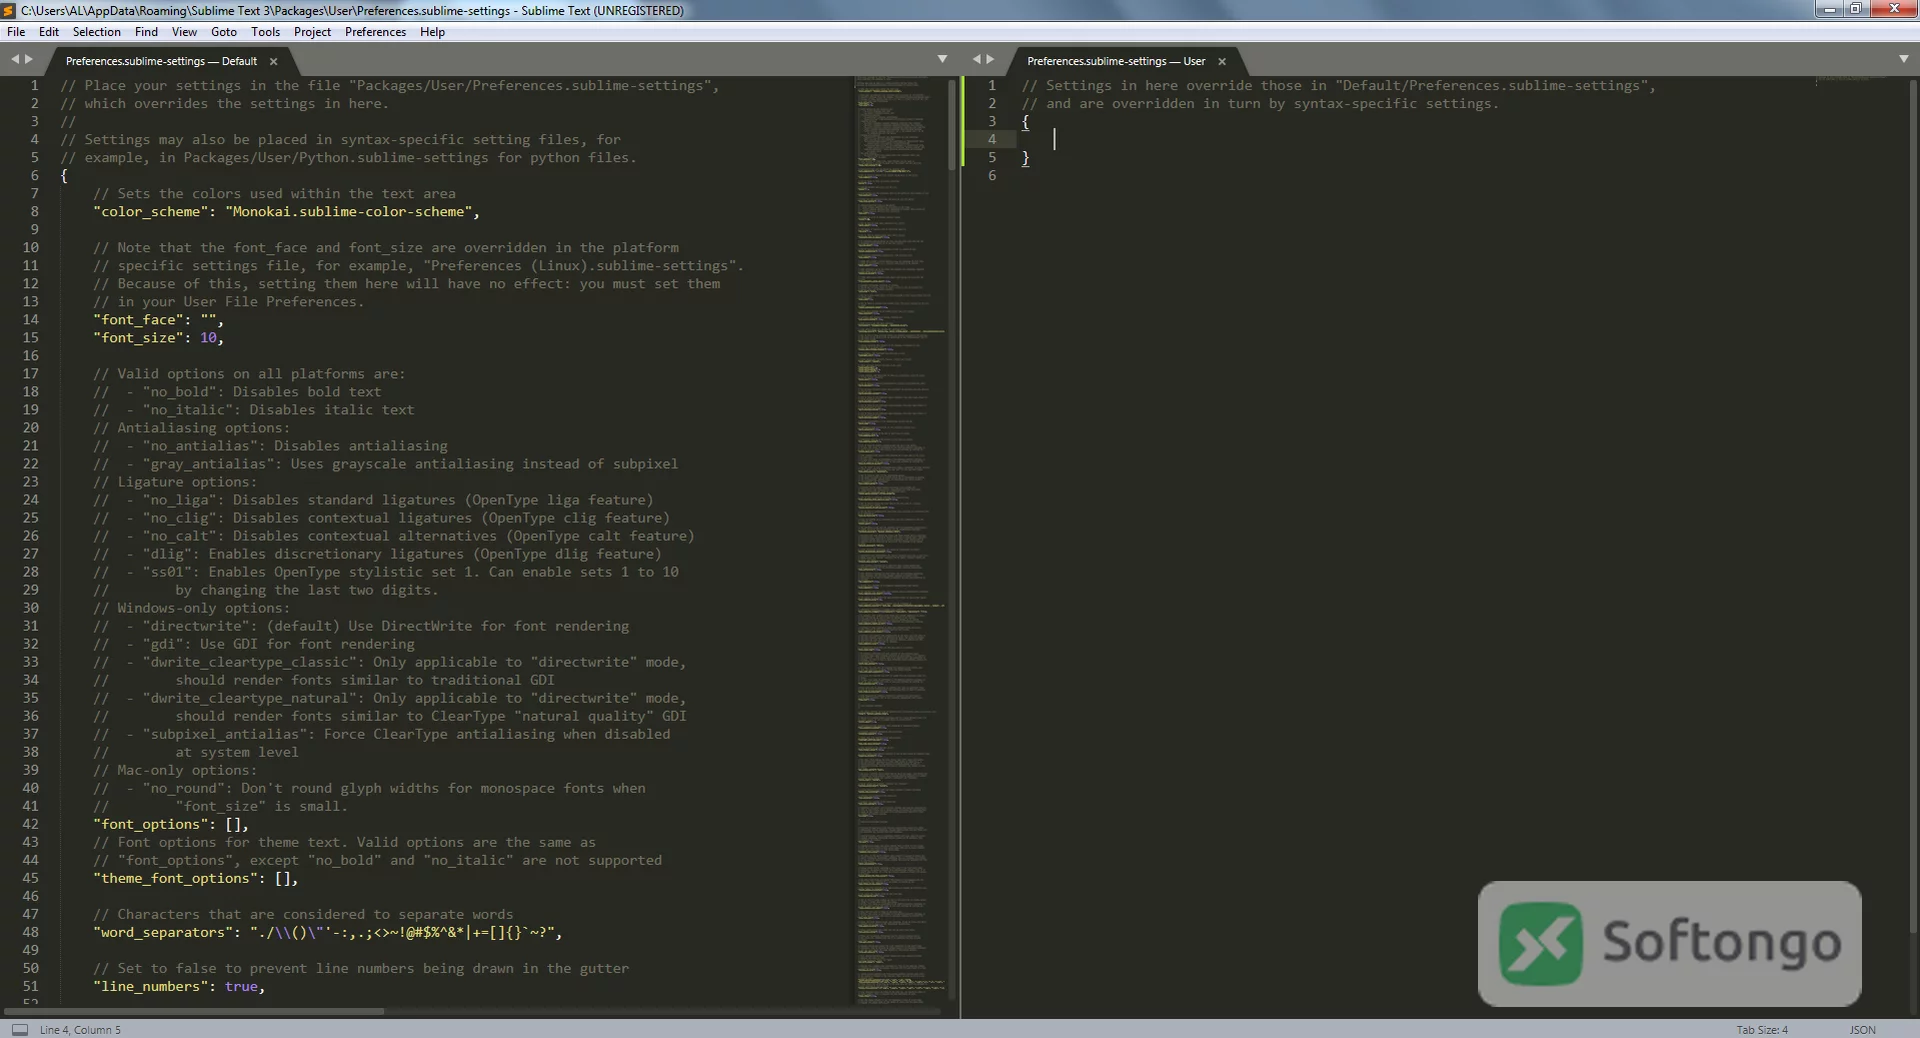
Task: Open the View menu
Action: 185,32
